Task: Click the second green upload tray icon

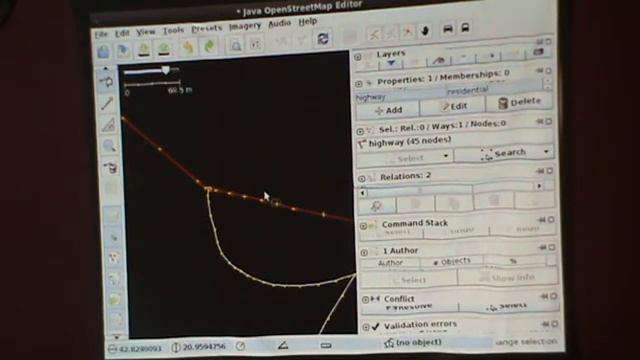Action: (x=164, y=49)
